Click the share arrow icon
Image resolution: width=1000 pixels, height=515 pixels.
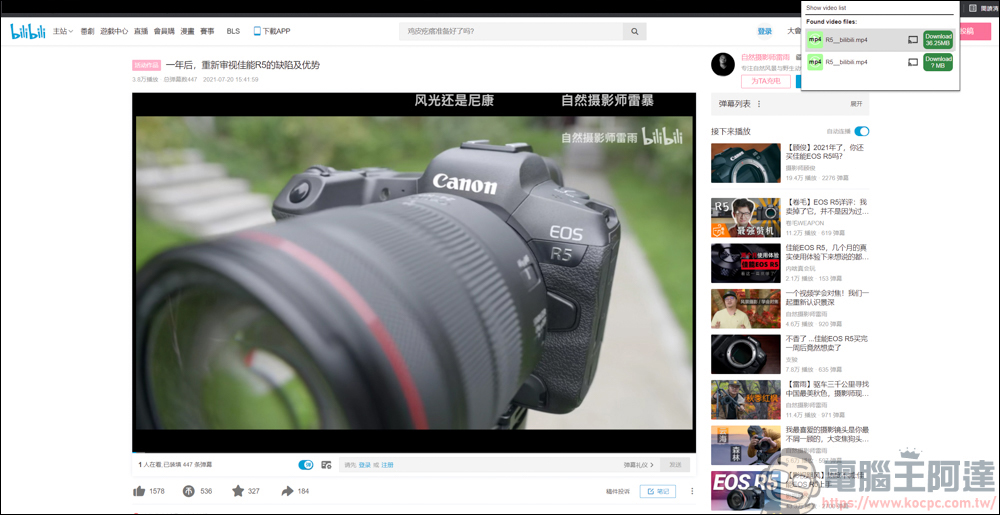tap(287, 491)
